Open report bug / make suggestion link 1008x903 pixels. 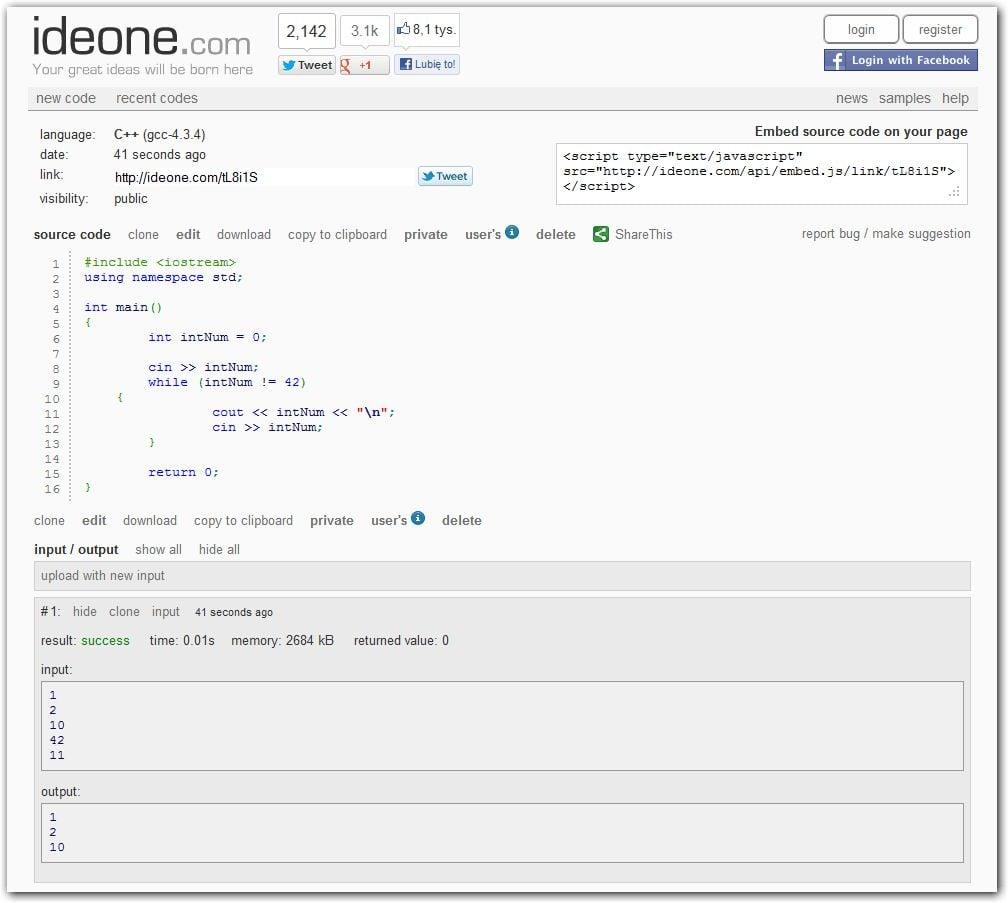click(x=889, y=233)
